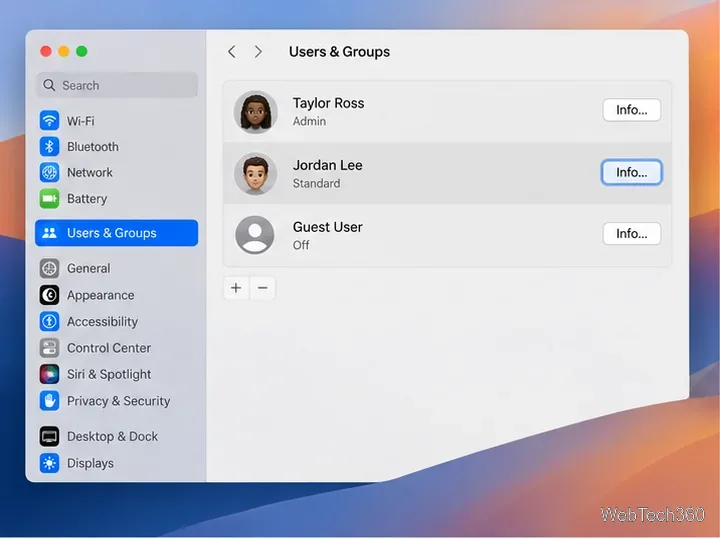Open Accessibility settings label

(102, 322)
